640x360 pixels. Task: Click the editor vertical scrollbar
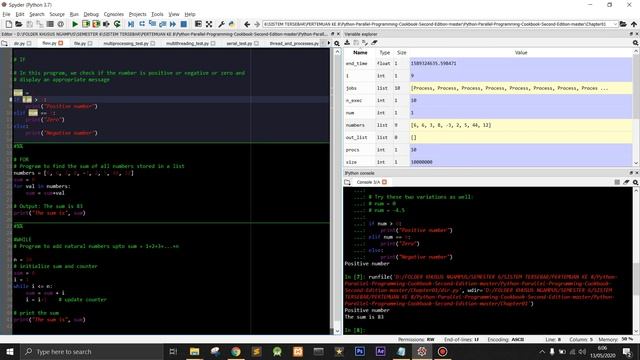tap(337, 191)
